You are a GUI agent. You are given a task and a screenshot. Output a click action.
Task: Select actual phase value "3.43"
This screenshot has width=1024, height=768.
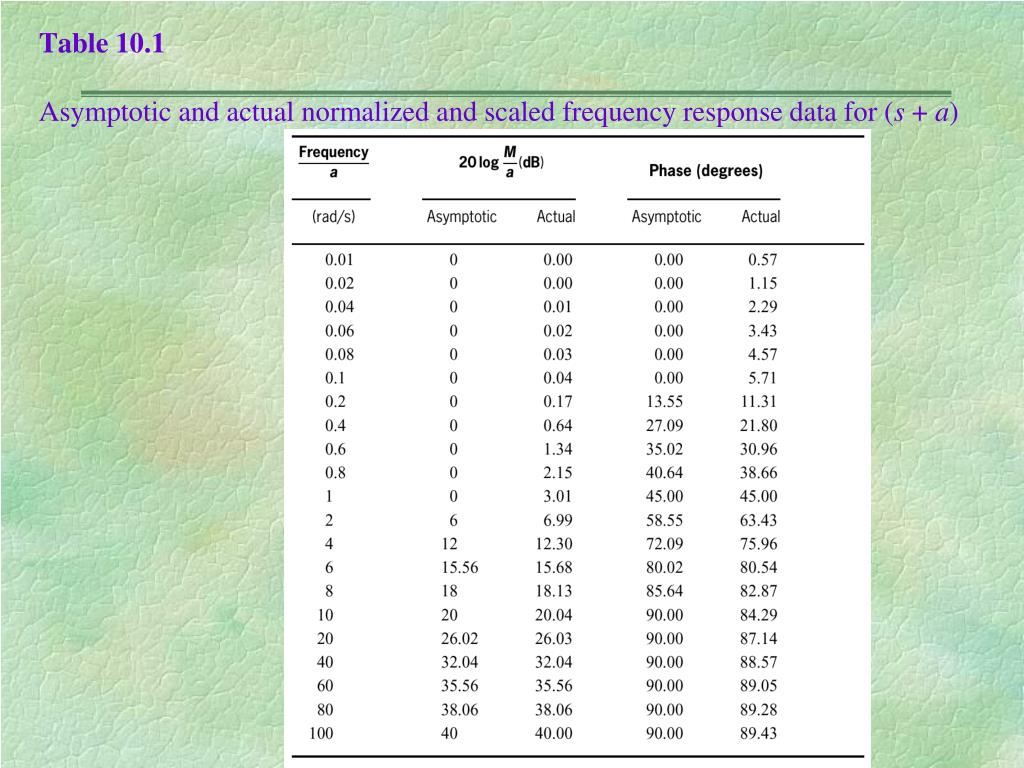pyautogui.click(x=763, y=330)
